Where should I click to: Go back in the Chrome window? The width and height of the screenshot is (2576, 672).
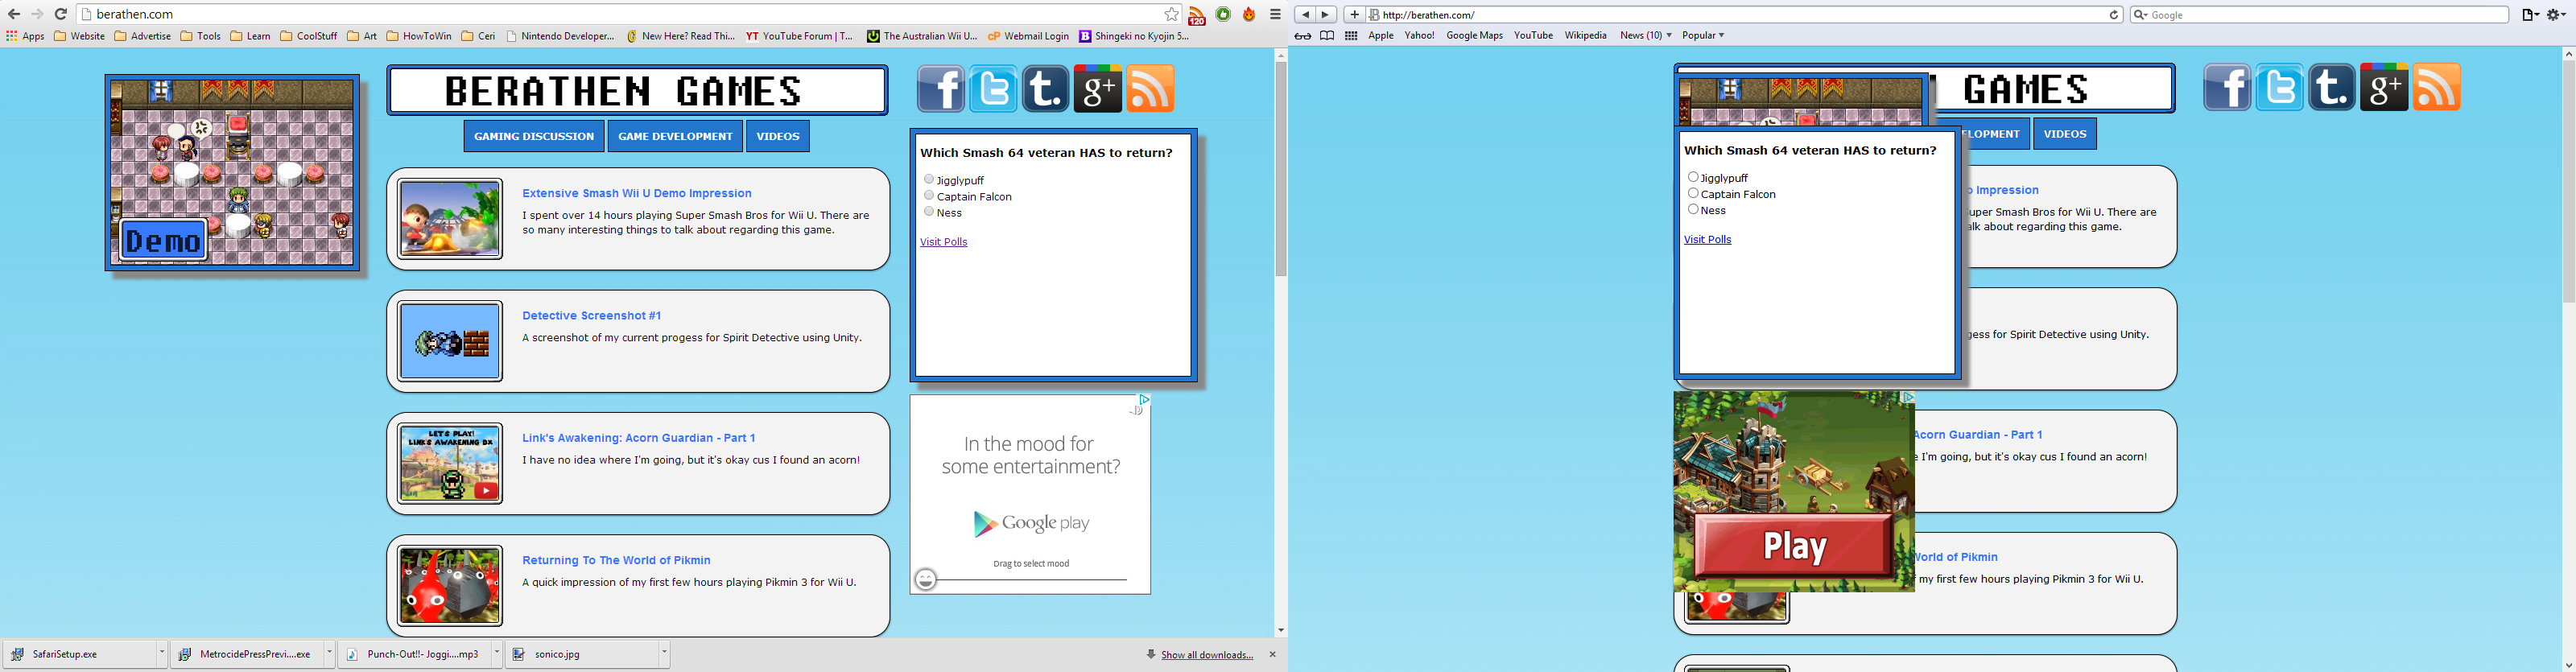click(x=14, y=14)
